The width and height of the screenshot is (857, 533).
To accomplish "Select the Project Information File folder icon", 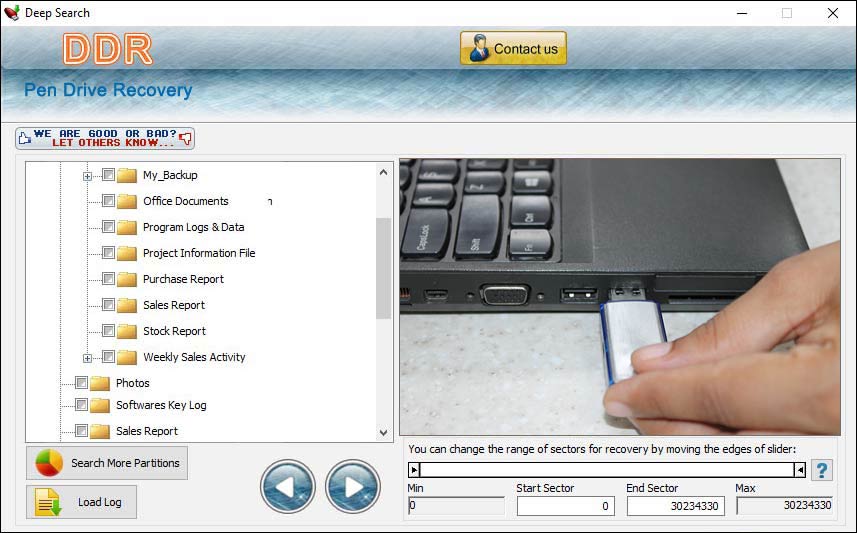I will click(x=127, y=253).
